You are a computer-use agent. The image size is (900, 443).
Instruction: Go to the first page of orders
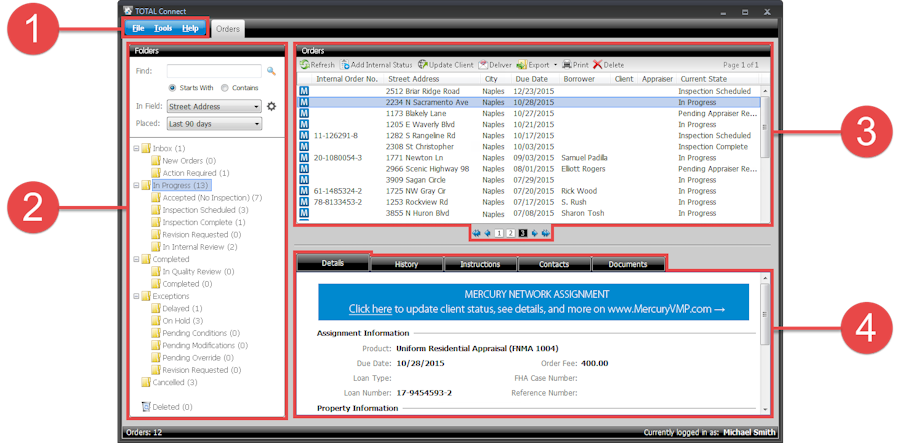point(476,234)
